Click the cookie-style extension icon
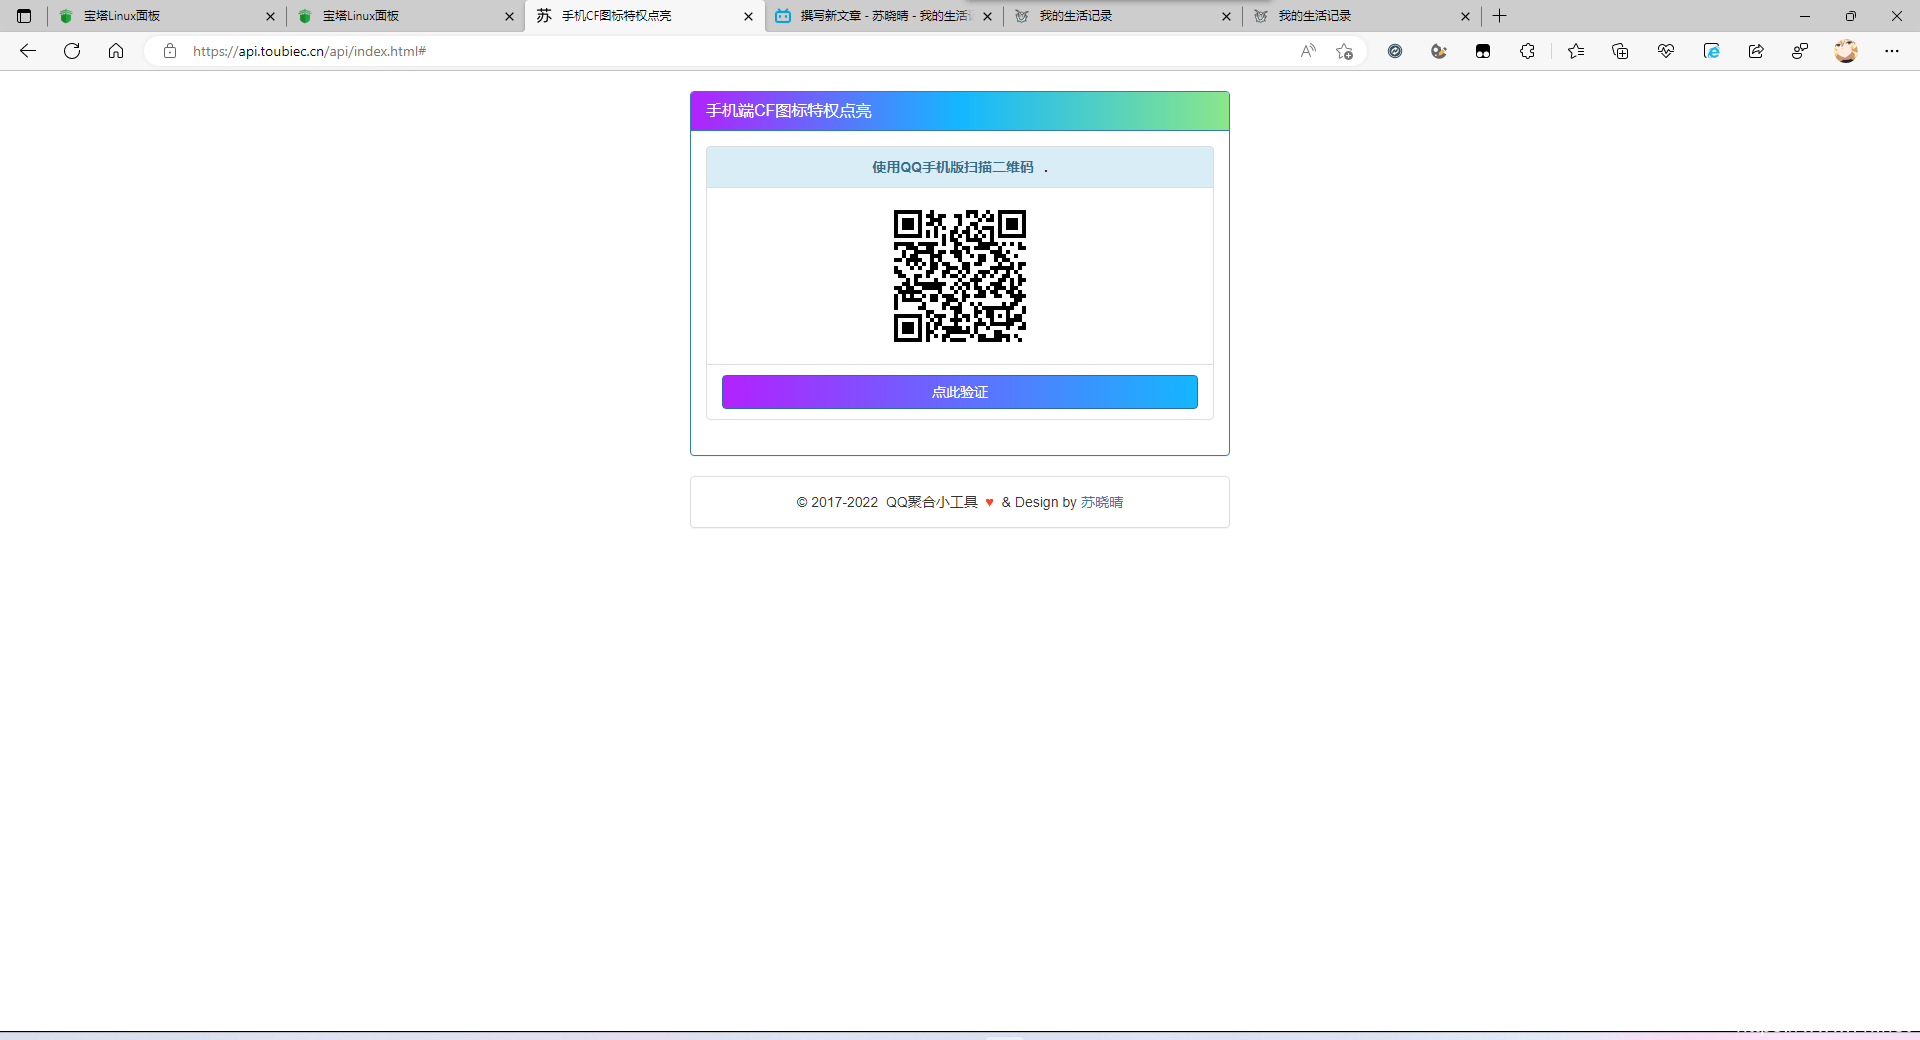 click(x=1439, y=51)
